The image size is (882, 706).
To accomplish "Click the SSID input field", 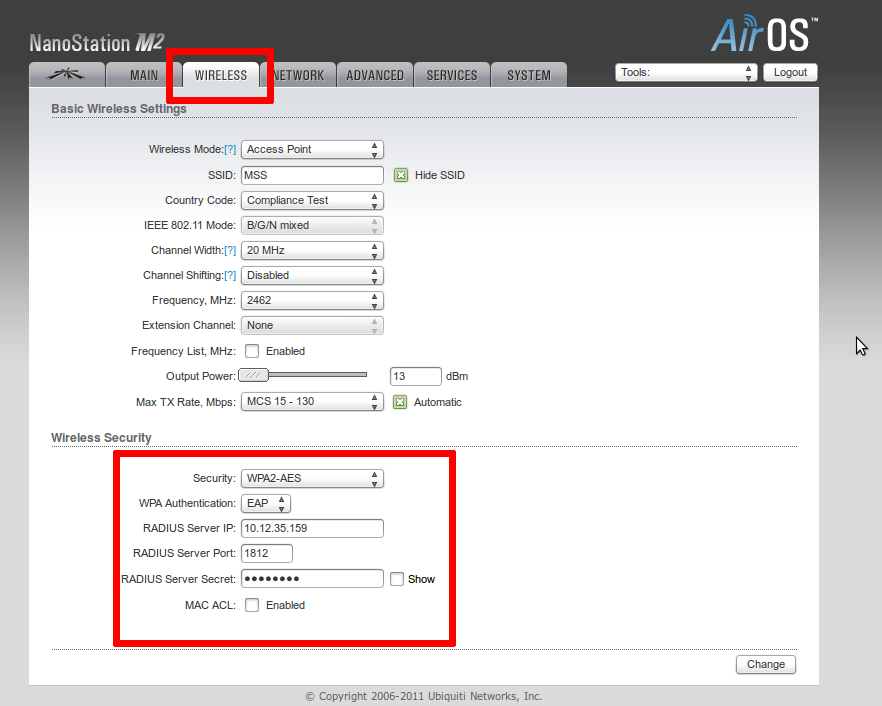I will [x=312, y=176].
